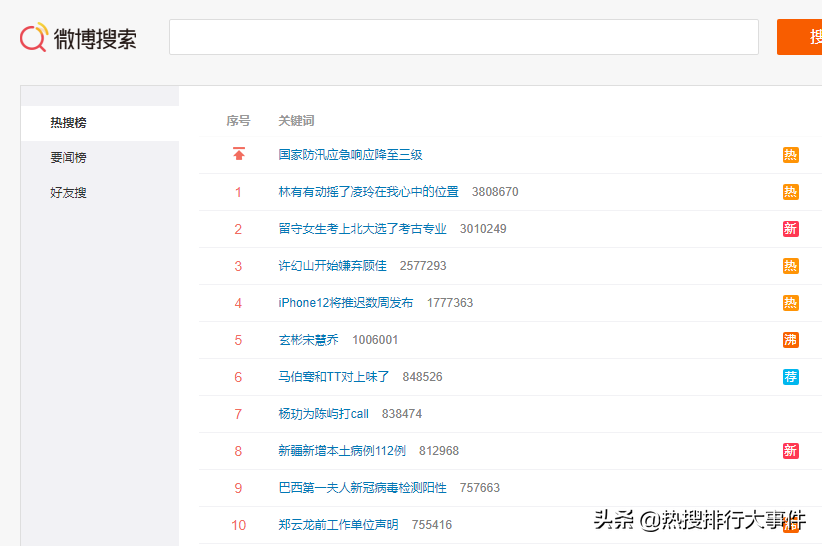Screen dimensions: 822x546
Task: Click the pinned top arrow icon
Action: [x=239, y=154]
